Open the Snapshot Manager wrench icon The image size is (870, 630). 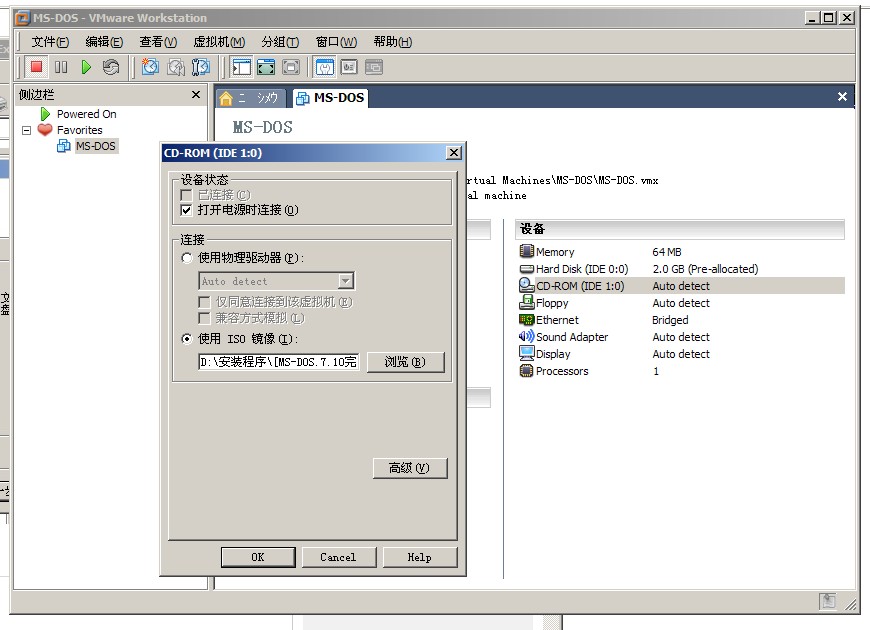200,67
